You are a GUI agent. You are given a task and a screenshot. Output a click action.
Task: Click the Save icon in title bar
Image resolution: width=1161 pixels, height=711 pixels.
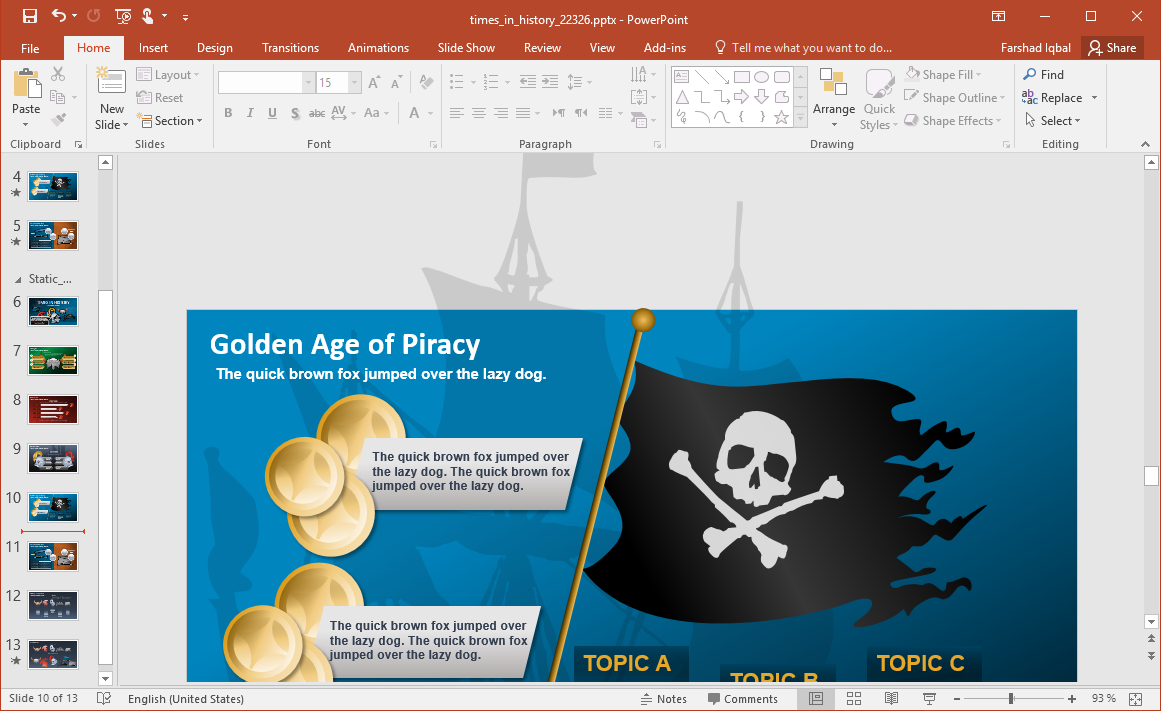[x=29, y=16]
